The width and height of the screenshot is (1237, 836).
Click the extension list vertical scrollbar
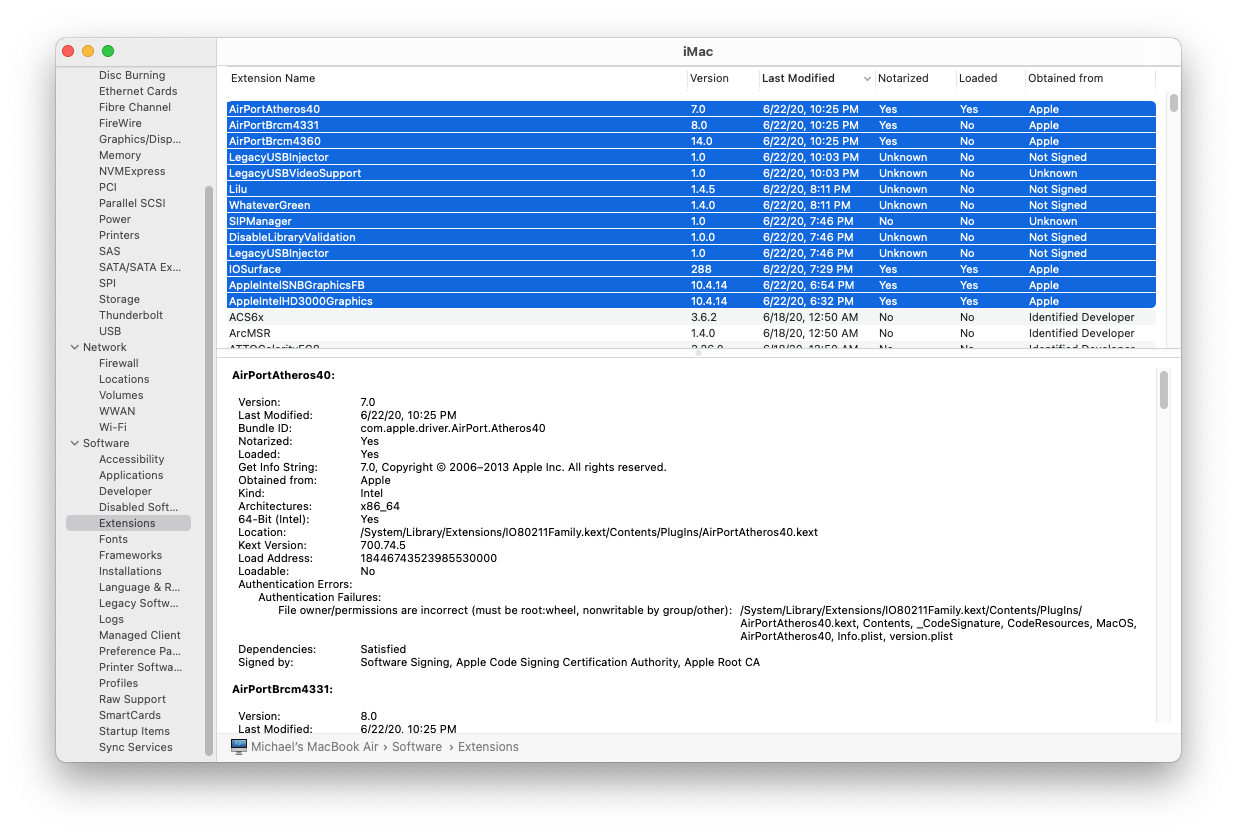coord(1174,102)
